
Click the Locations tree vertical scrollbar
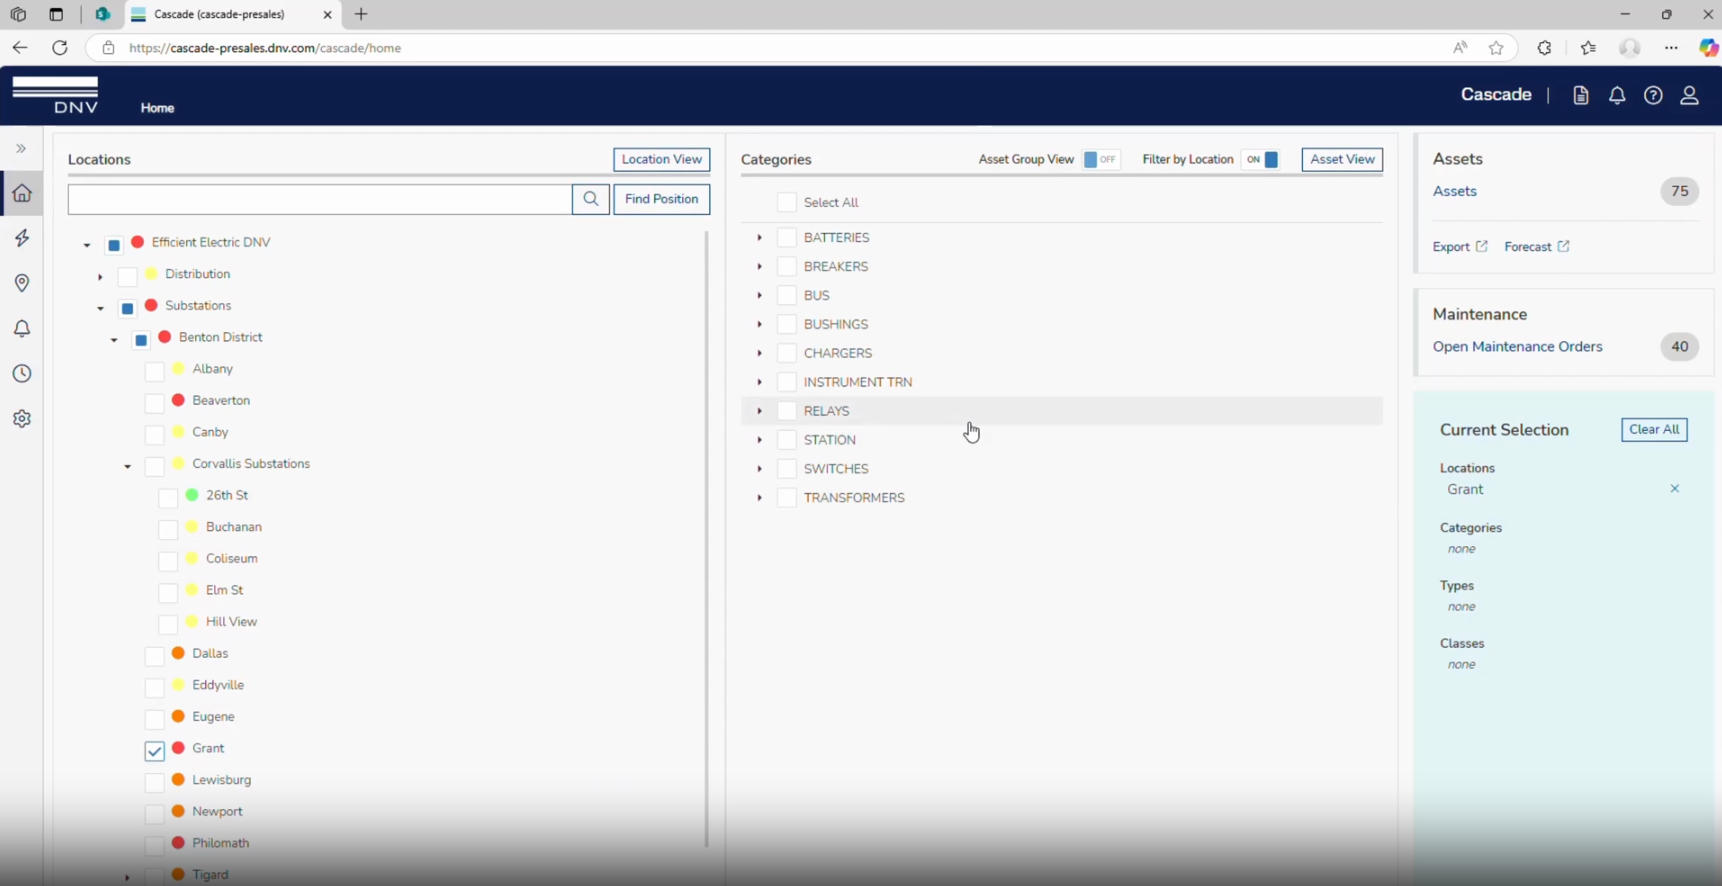click(x=706, y=540)
